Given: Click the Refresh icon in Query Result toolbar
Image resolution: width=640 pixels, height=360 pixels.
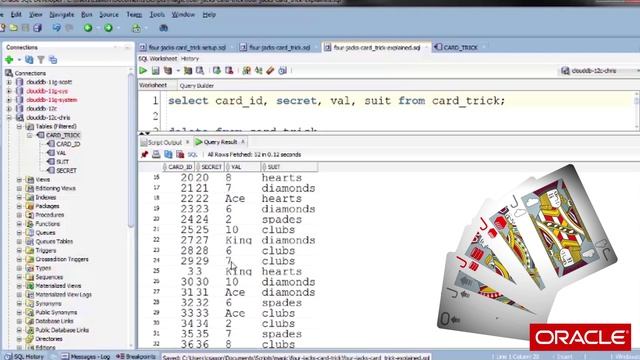Looking at the screenshot, I should (168, 154).
